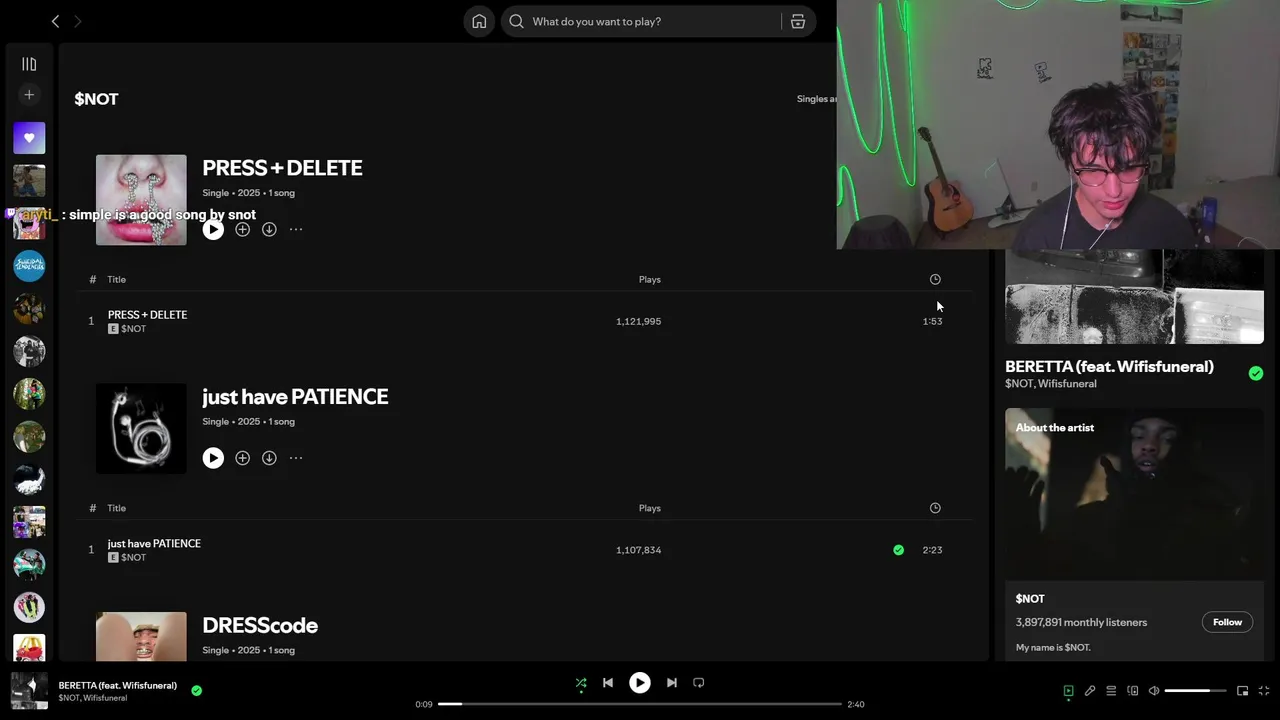This screenshot has height=720, width=1280.
Task: Skip to previous track
Action: pos(607,683)
